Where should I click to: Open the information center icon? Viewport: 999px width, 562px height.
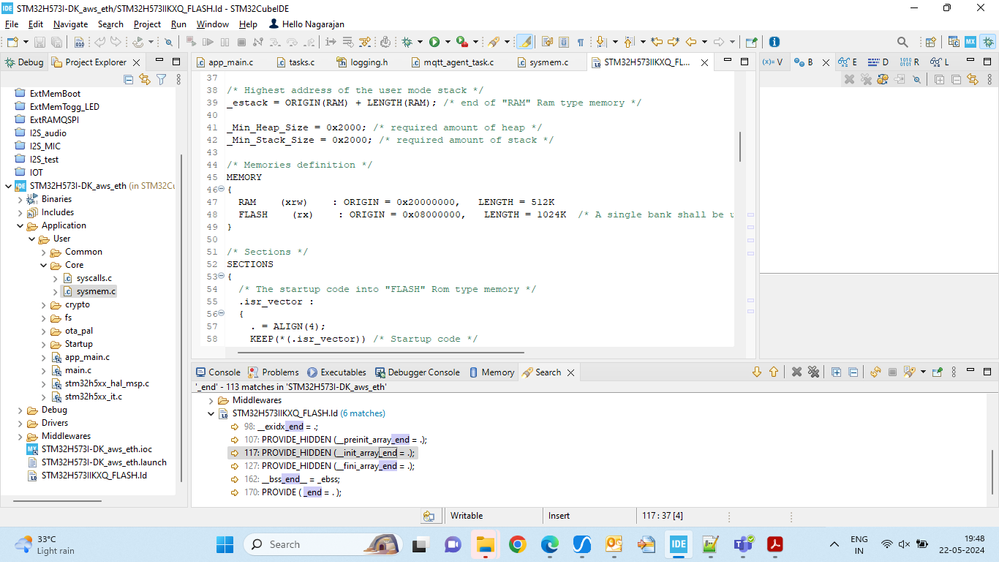tap(774, 42)
